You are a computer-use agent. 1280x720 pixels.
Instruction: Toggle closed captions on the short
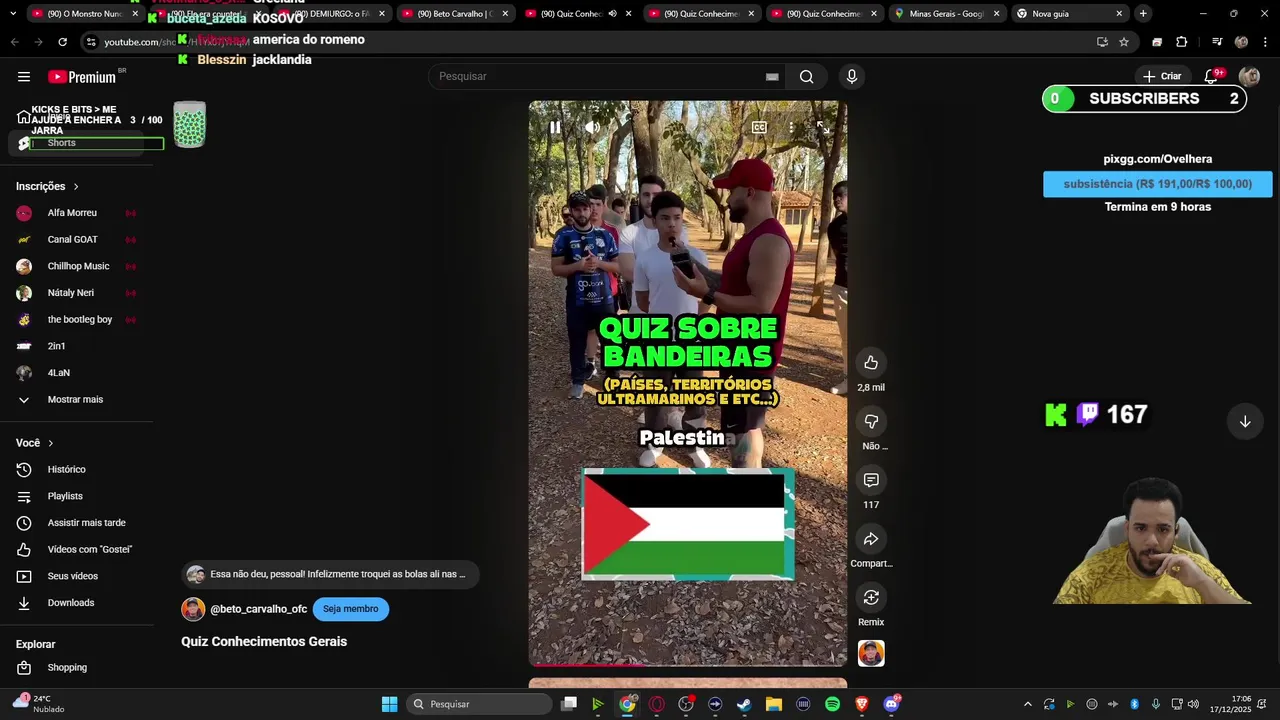759,127
